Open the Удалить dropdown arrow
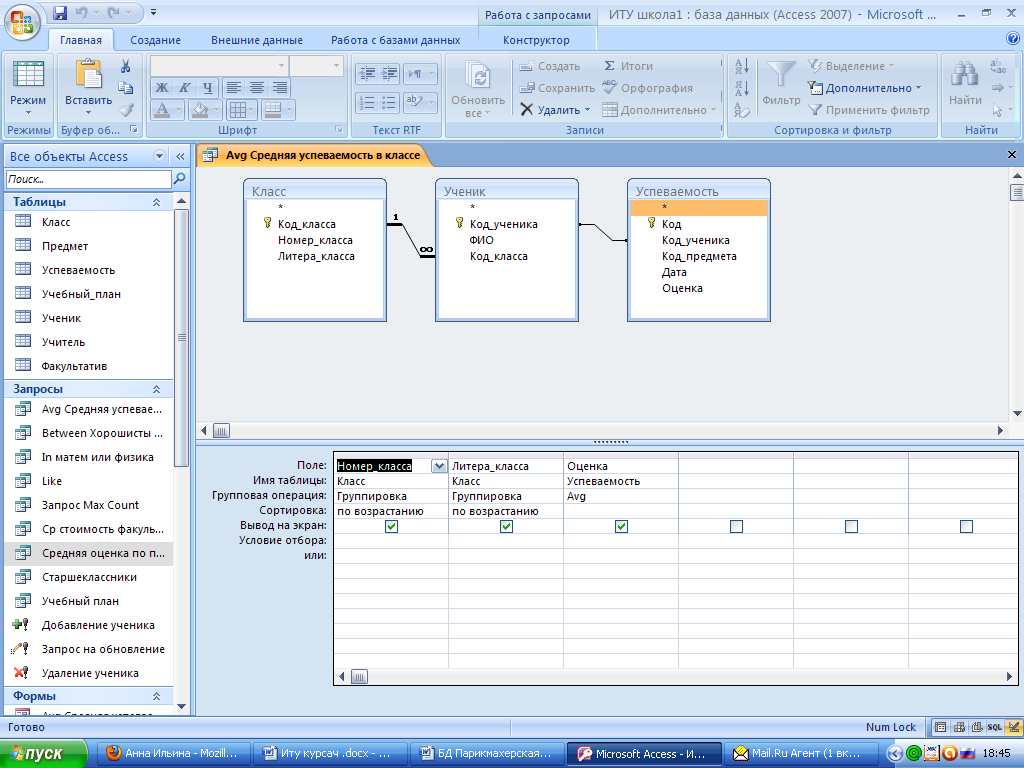The image size is (1024, 768). [x=587, y=110]
